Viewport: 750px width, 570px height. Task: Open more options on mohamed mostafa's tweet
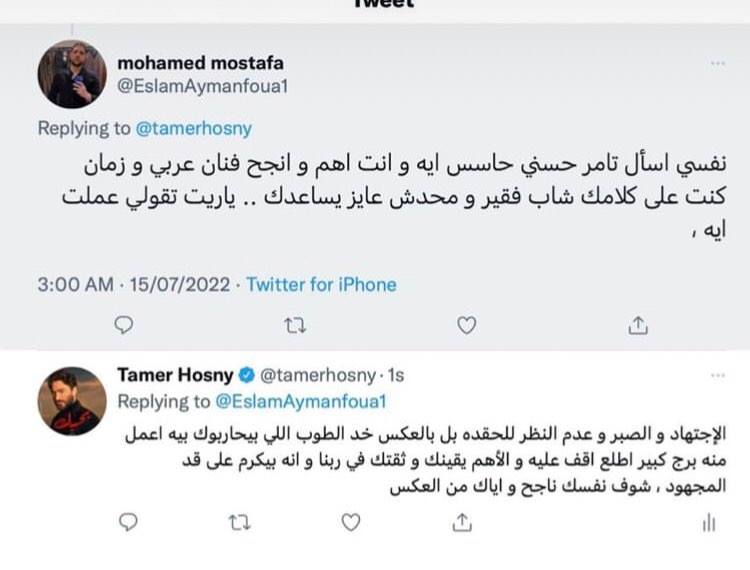tap(717, 63)
